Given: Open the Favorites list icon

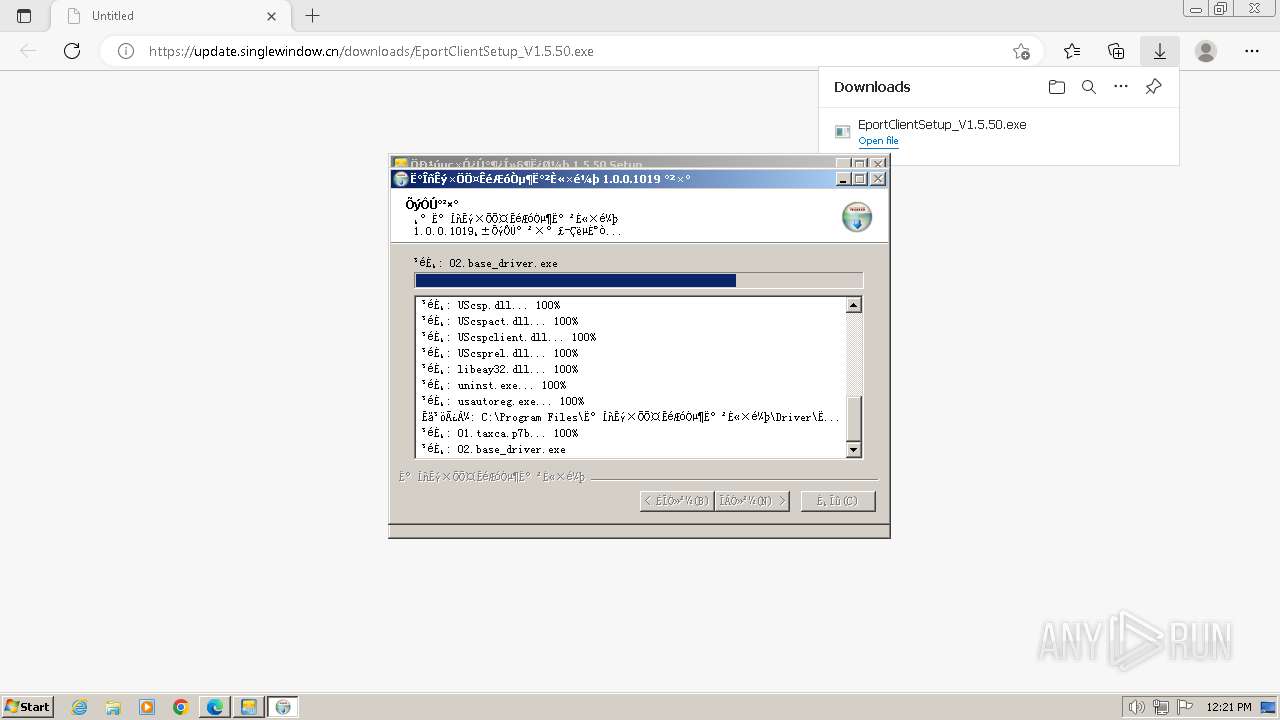Looking at the screenshot, I should click(1072, 51).
